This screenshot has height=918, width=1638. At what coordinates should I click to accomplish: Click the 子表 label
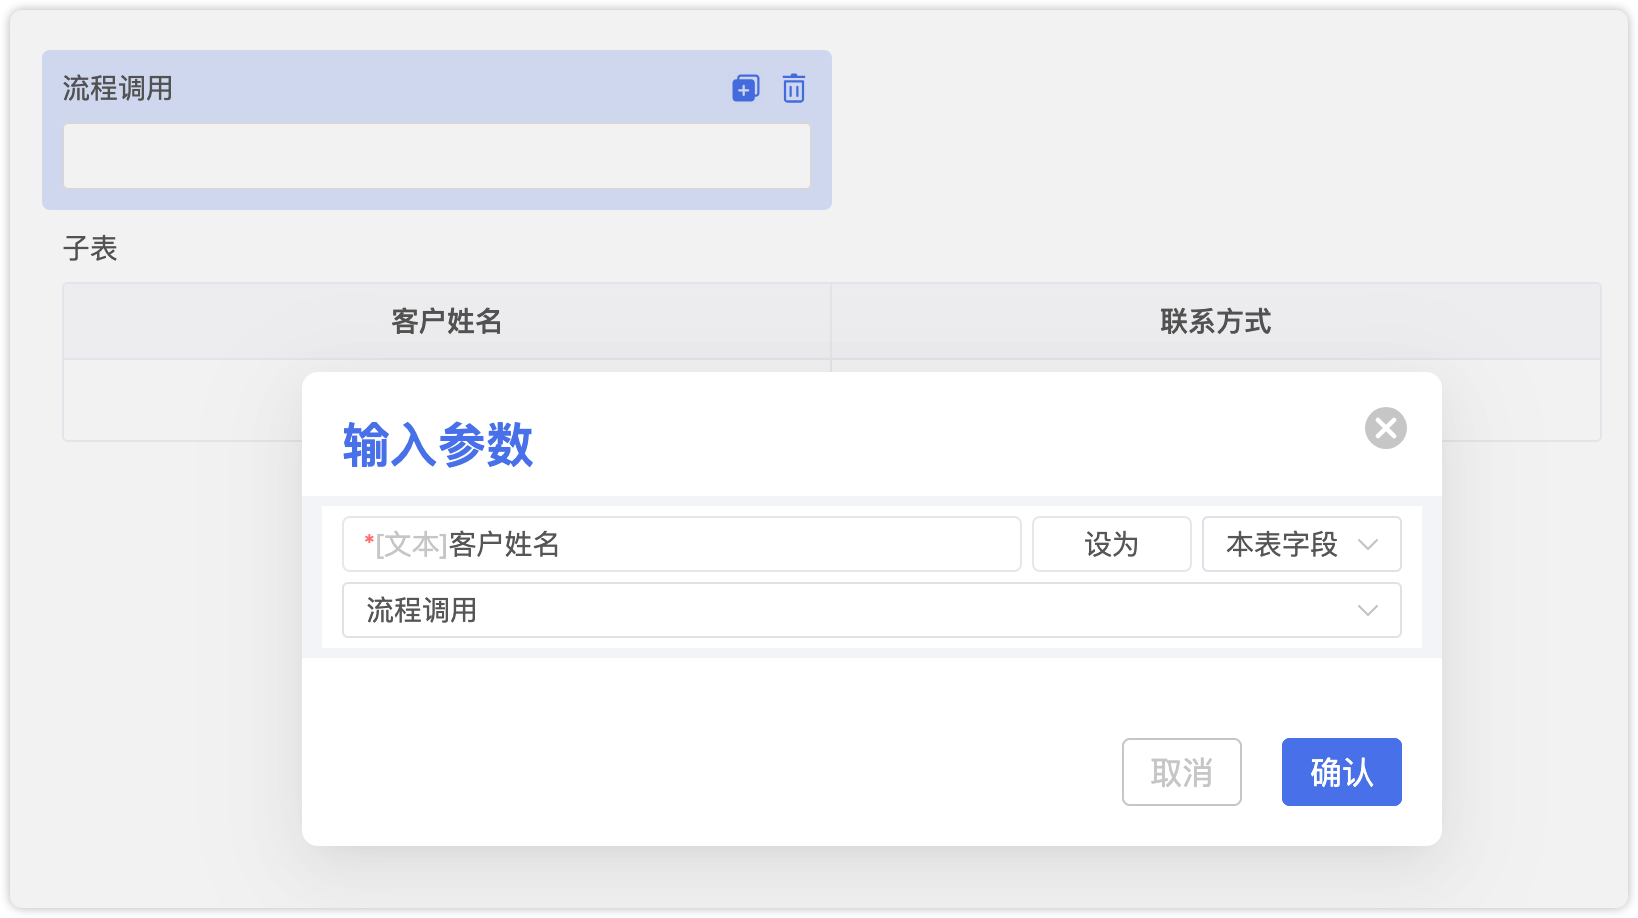tap(90, 248)
